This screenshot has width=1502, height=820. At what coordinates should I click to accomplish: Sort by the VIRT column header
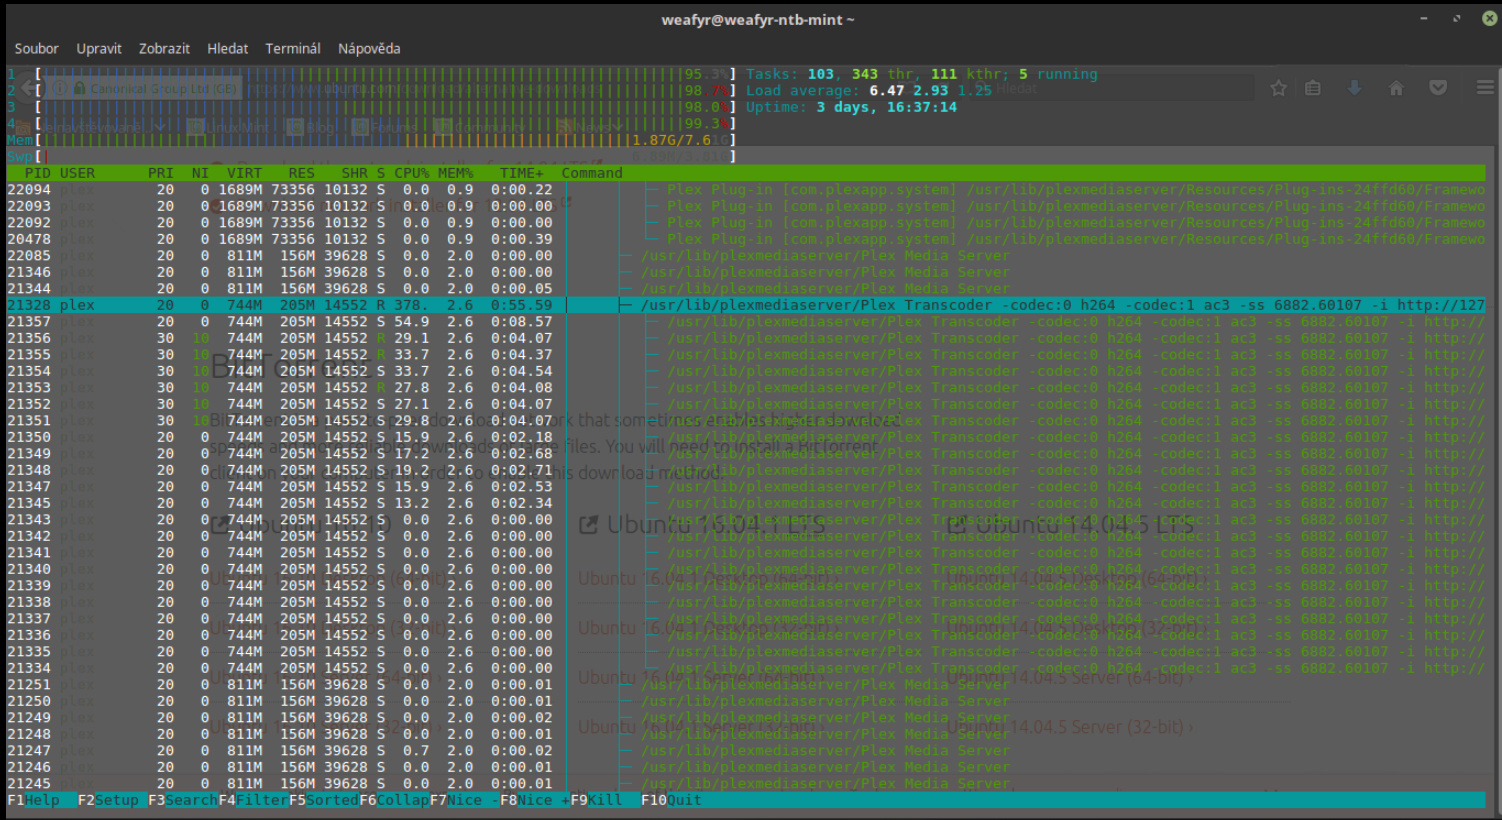click(x=244, y=173)
